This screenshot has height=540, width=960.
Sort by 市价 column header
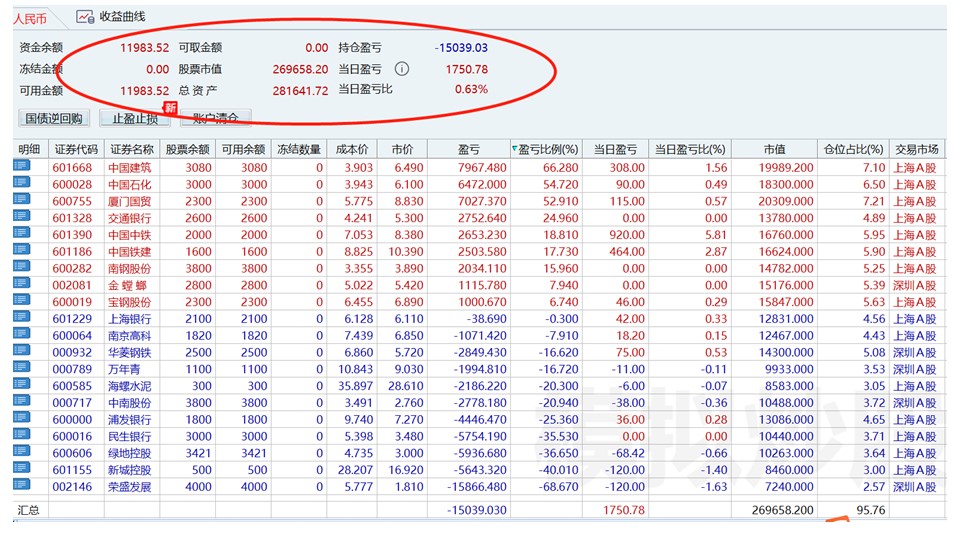pyautogui.click(x=402, y=149)
